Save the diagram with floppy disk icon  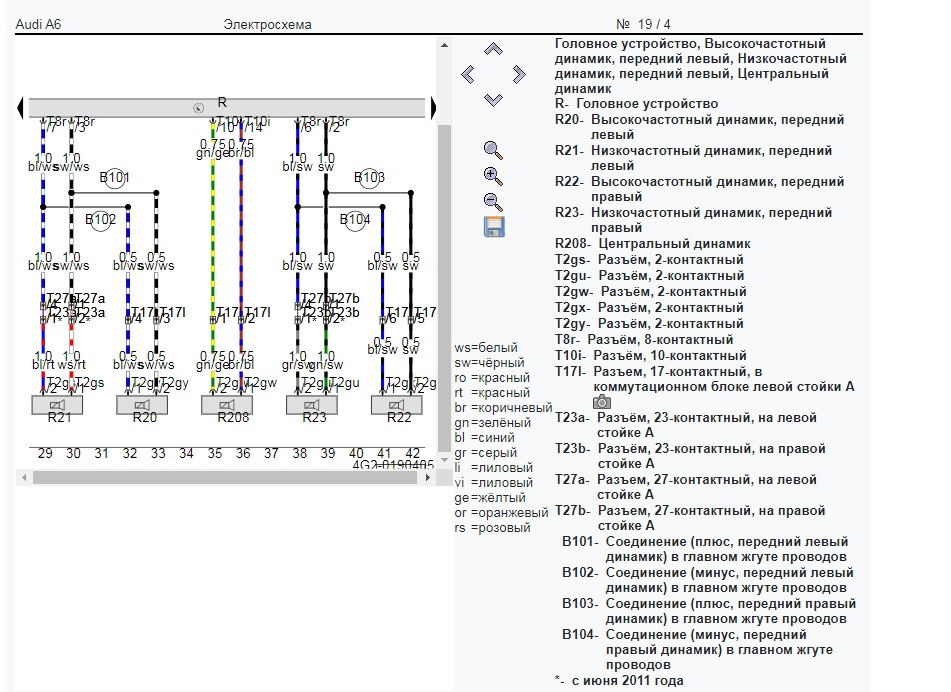click(x=494, y=227)
